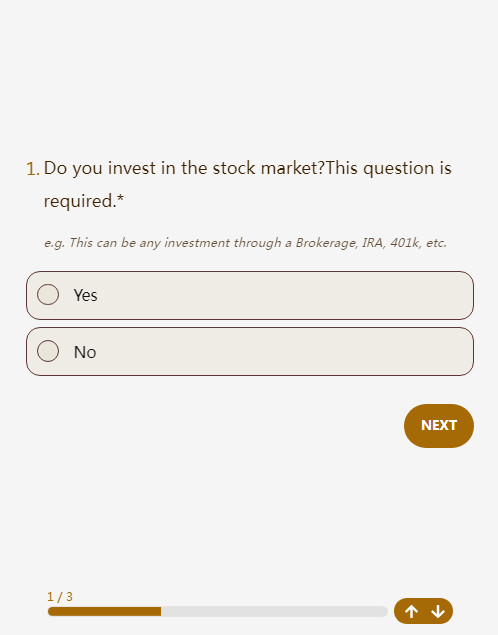The width and height of the screenshot is (498, 635).
Task: Click the NEXT button
Action: click(439, 426)
